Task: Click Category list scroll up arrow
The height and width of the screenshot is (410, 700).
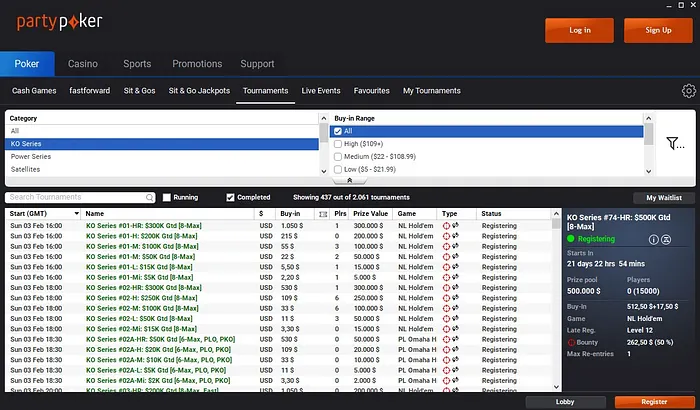Action: pyautogui.click(x=324, y=118)
